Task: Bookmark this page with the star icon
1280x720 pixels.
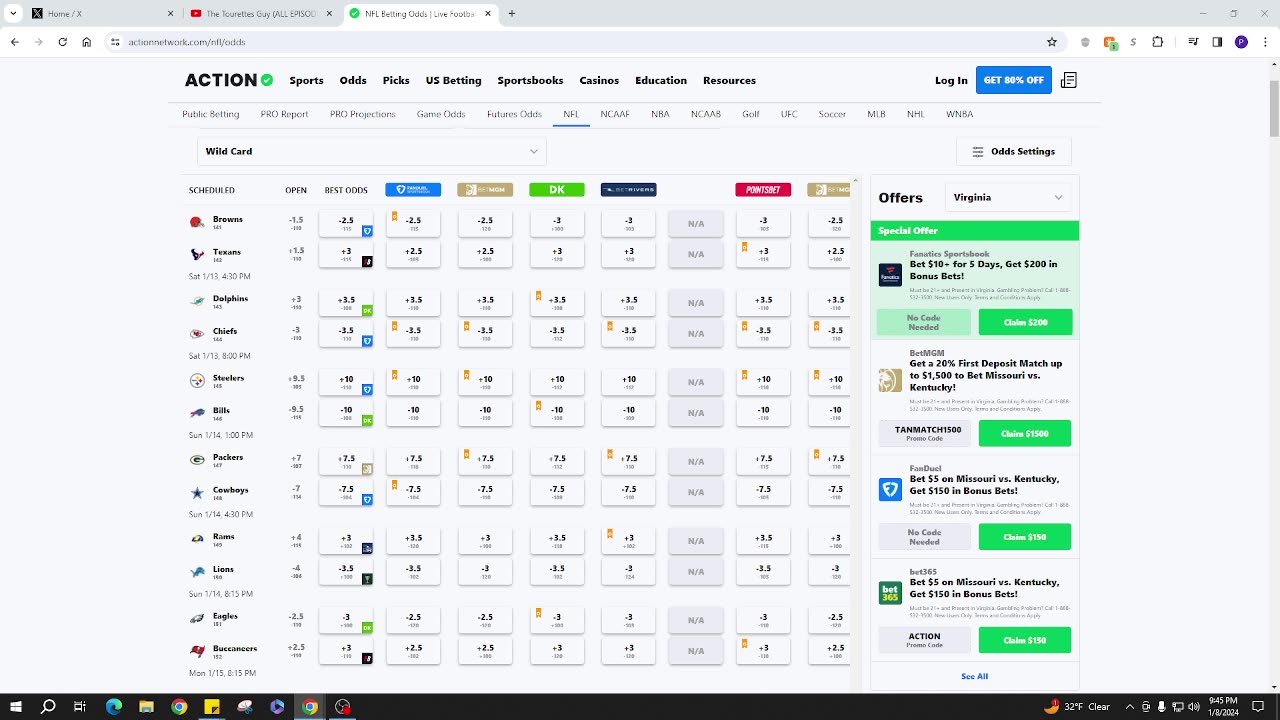Action: (x=1052, y=42)
